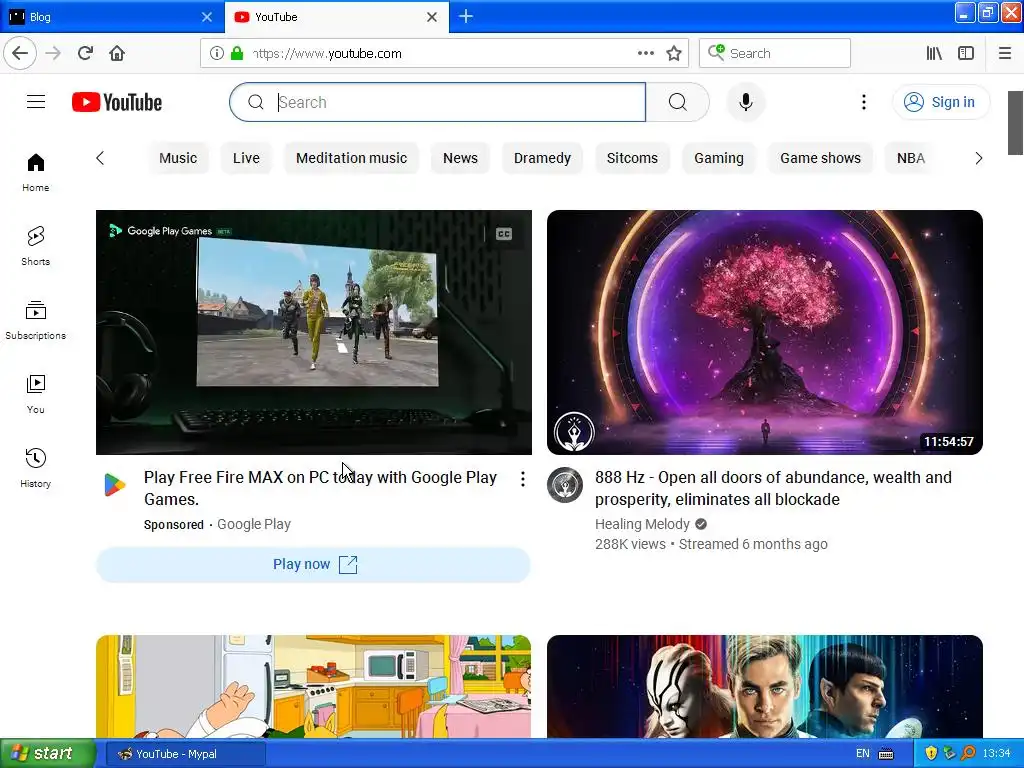Screen dimensions: 1024x768
Task: Bookmark this page with the star
Action: (x=674, y=53)
